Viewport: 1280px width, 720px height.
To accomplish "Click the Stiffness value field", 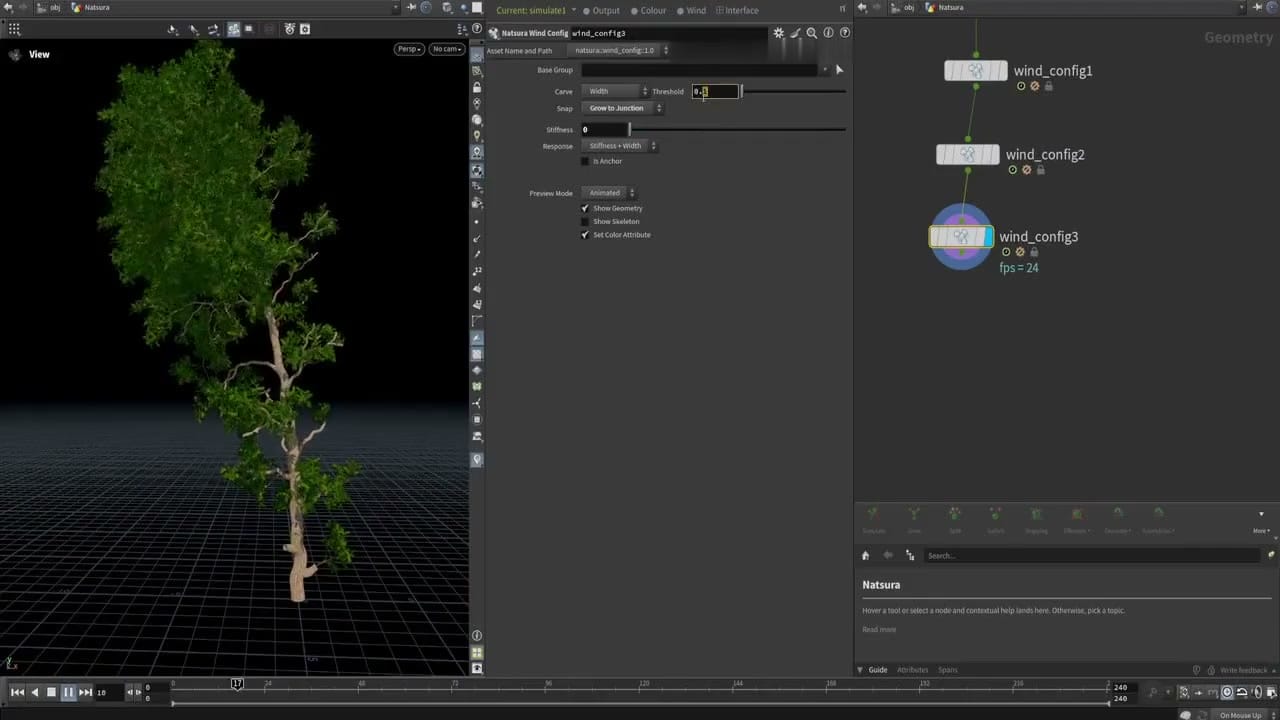I will [604, 129].
